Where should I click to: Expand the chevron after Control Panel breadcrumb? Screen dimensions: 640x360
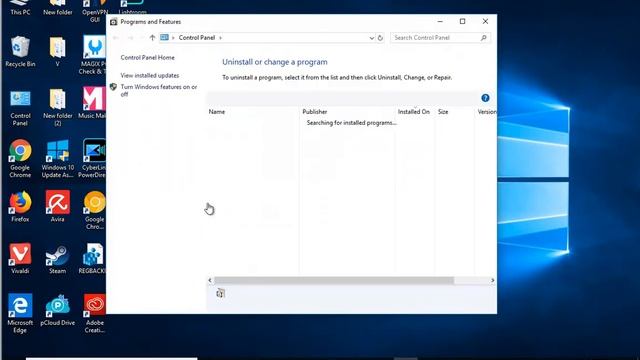220,38
